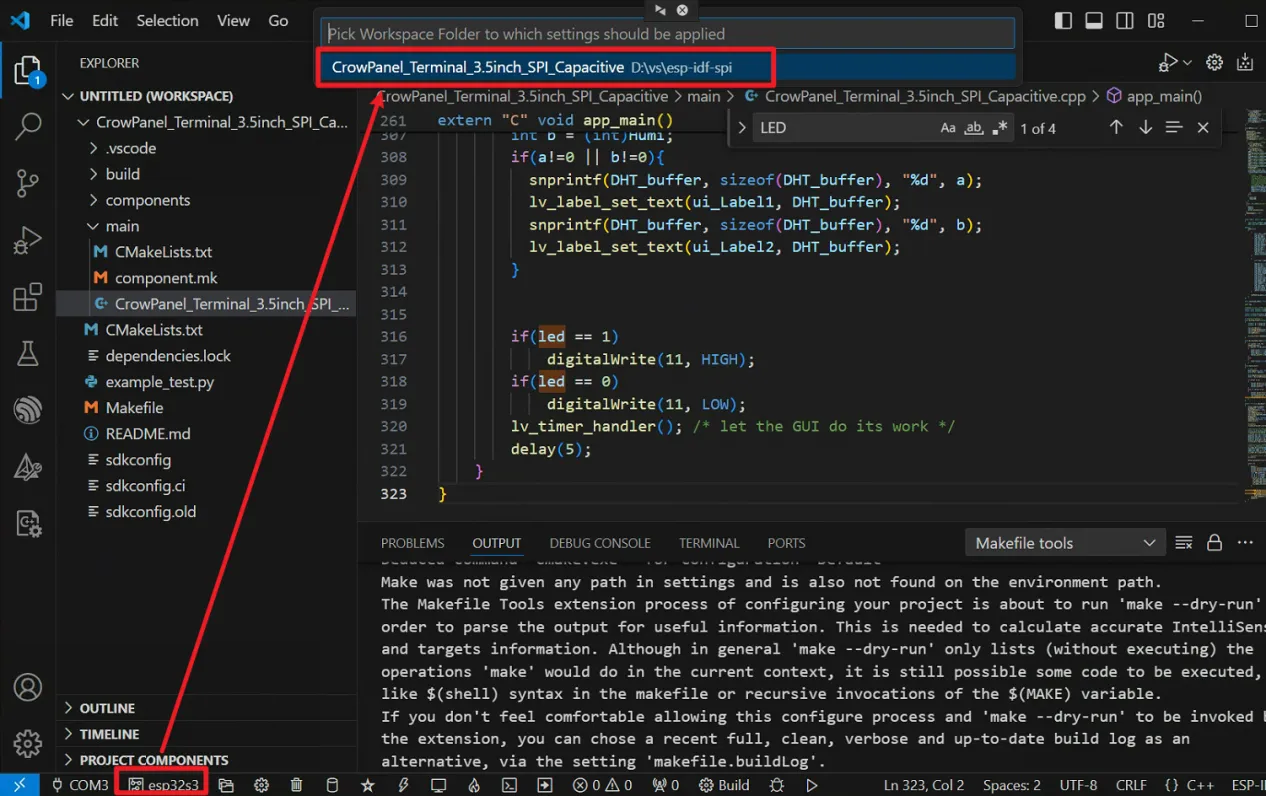1266x796 pixels.
Task: Clear the output panel
Action: [x=1184, y=543]
